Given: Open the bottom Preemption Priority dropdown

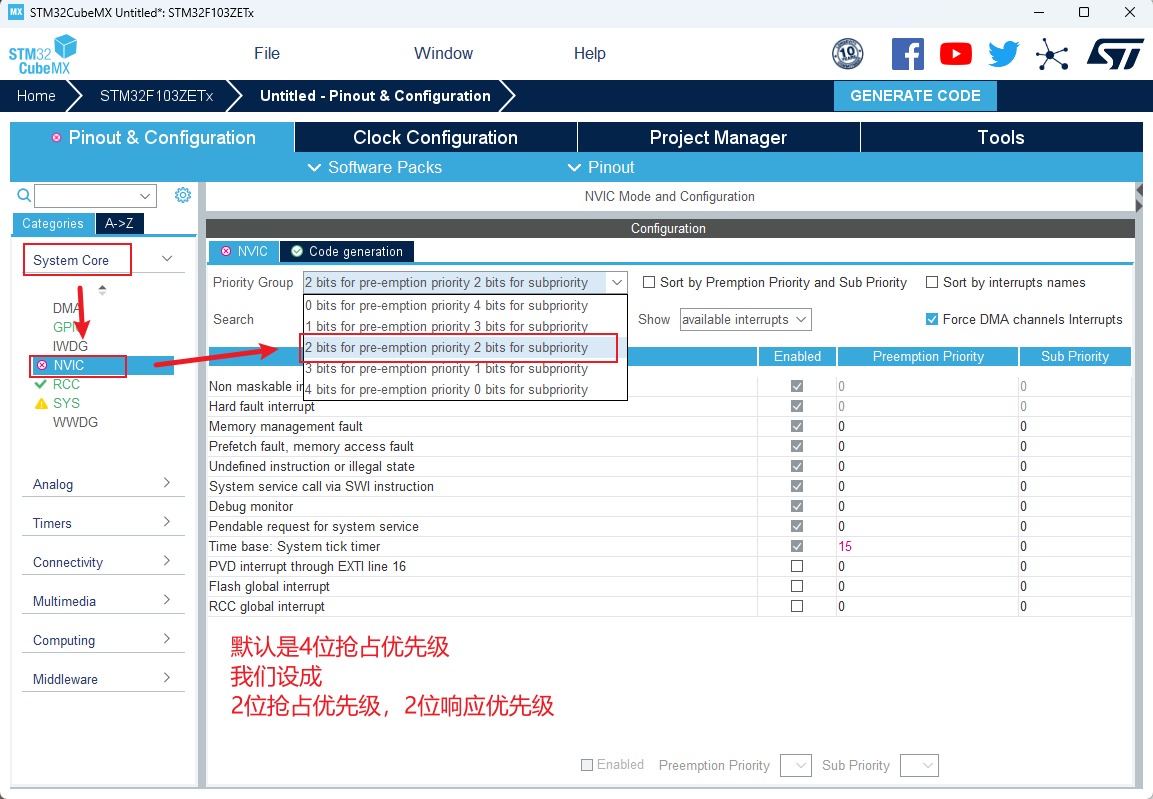Looking at the screenshot, I should coord(795,765).
